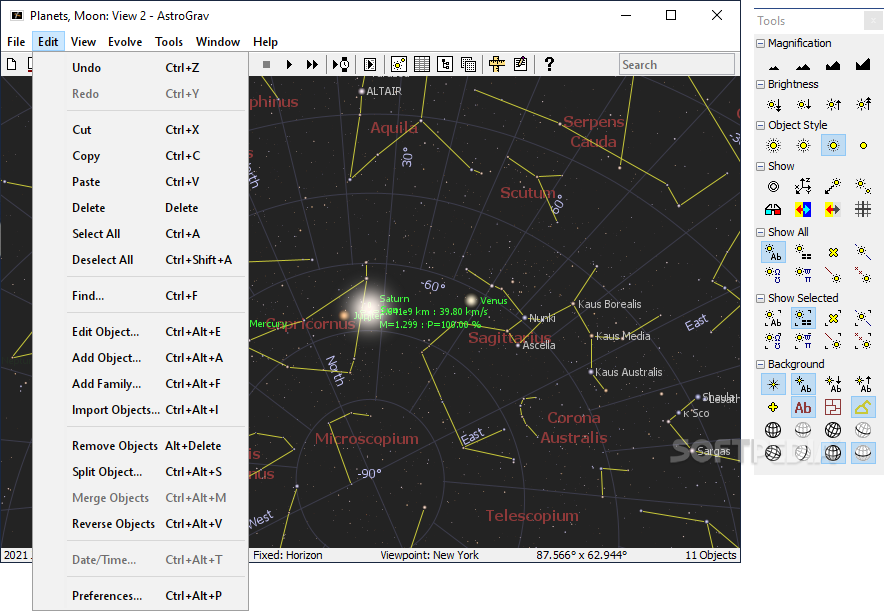Click the Search input field
The height and width of the screenshot is (611, 884).
[x=677, y=64]
